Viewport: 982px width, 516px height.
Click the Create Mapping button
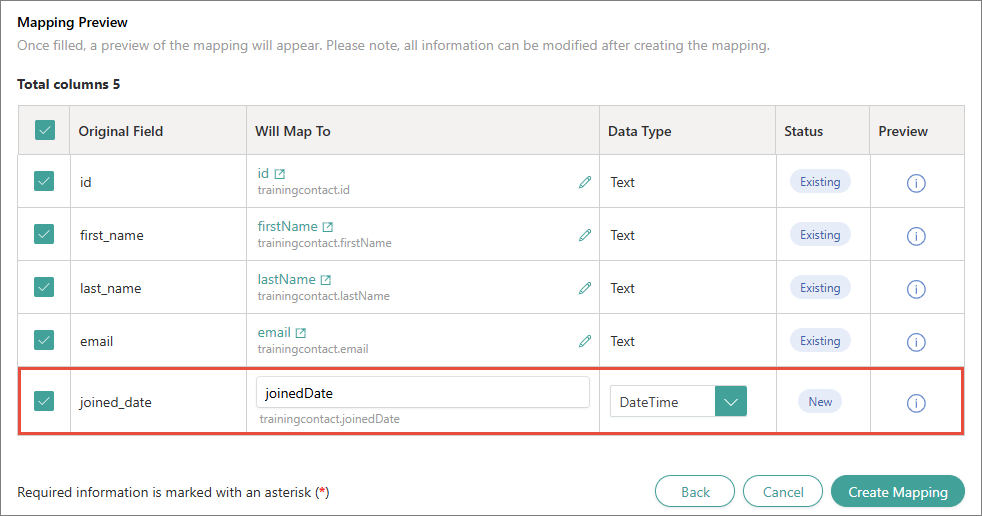point(897,492)
